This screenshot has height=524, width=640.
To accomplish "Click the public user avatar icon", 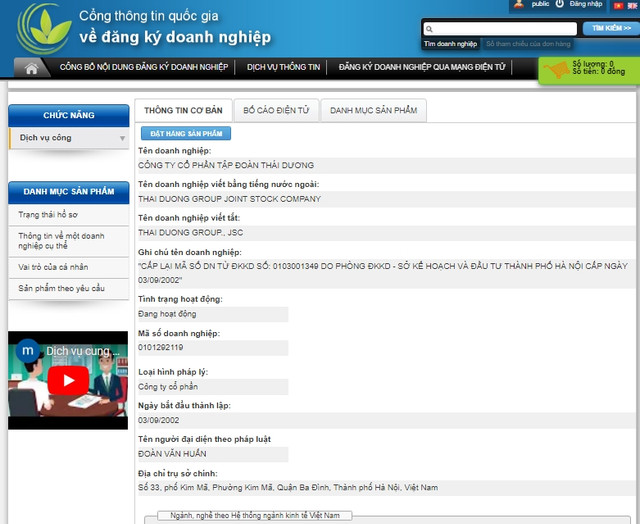I will tap(518, 5).
